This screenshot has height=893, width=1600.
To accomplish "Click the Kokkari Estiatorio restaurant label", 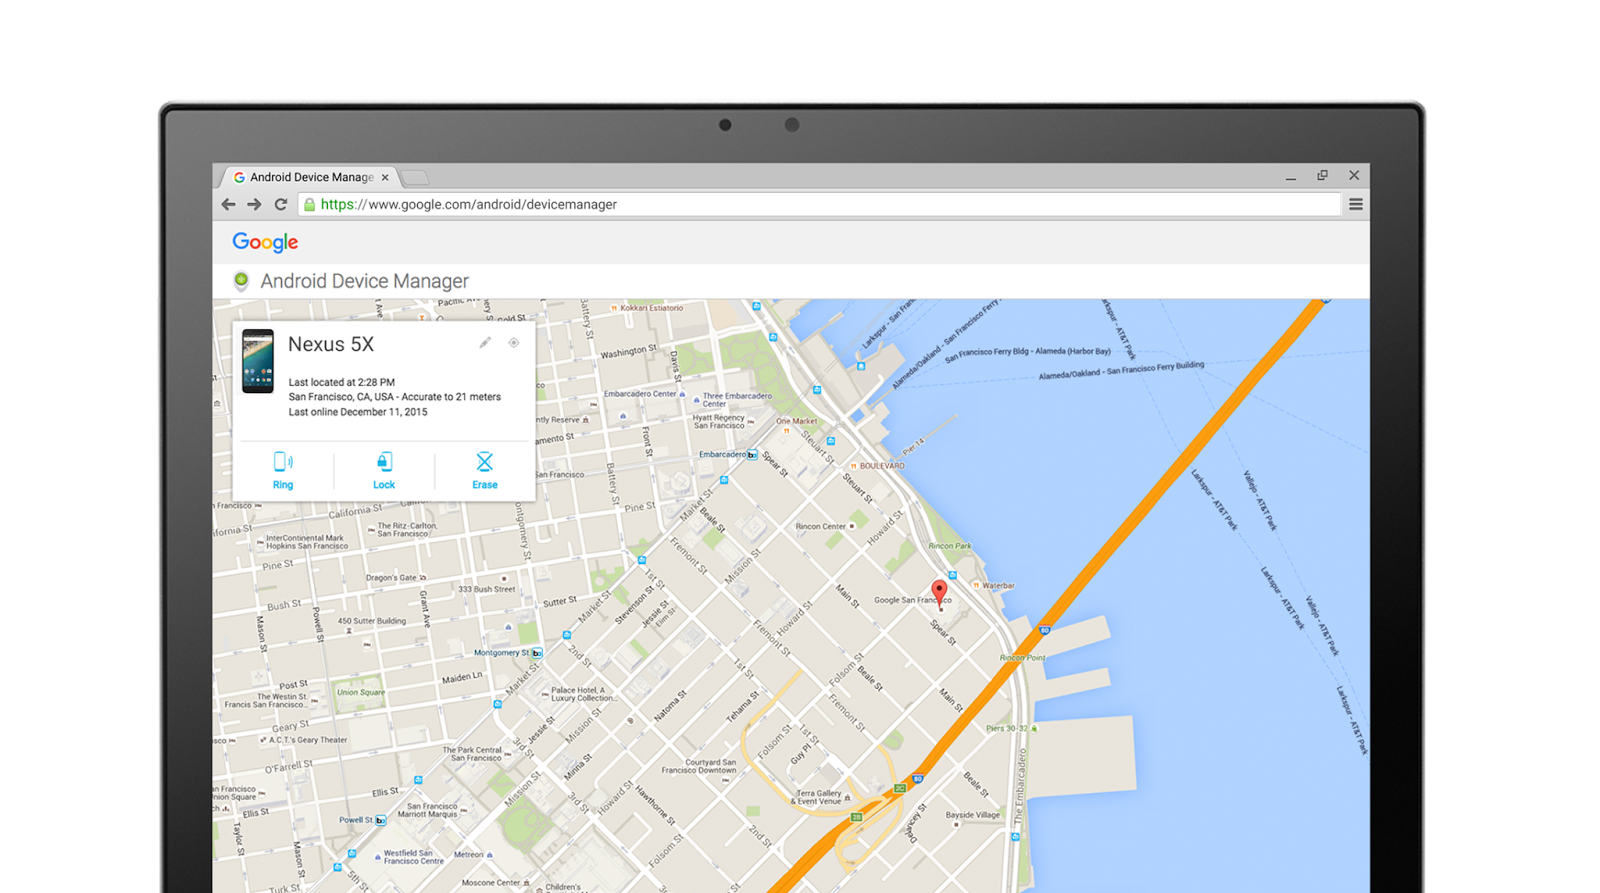I will [651, 308].
